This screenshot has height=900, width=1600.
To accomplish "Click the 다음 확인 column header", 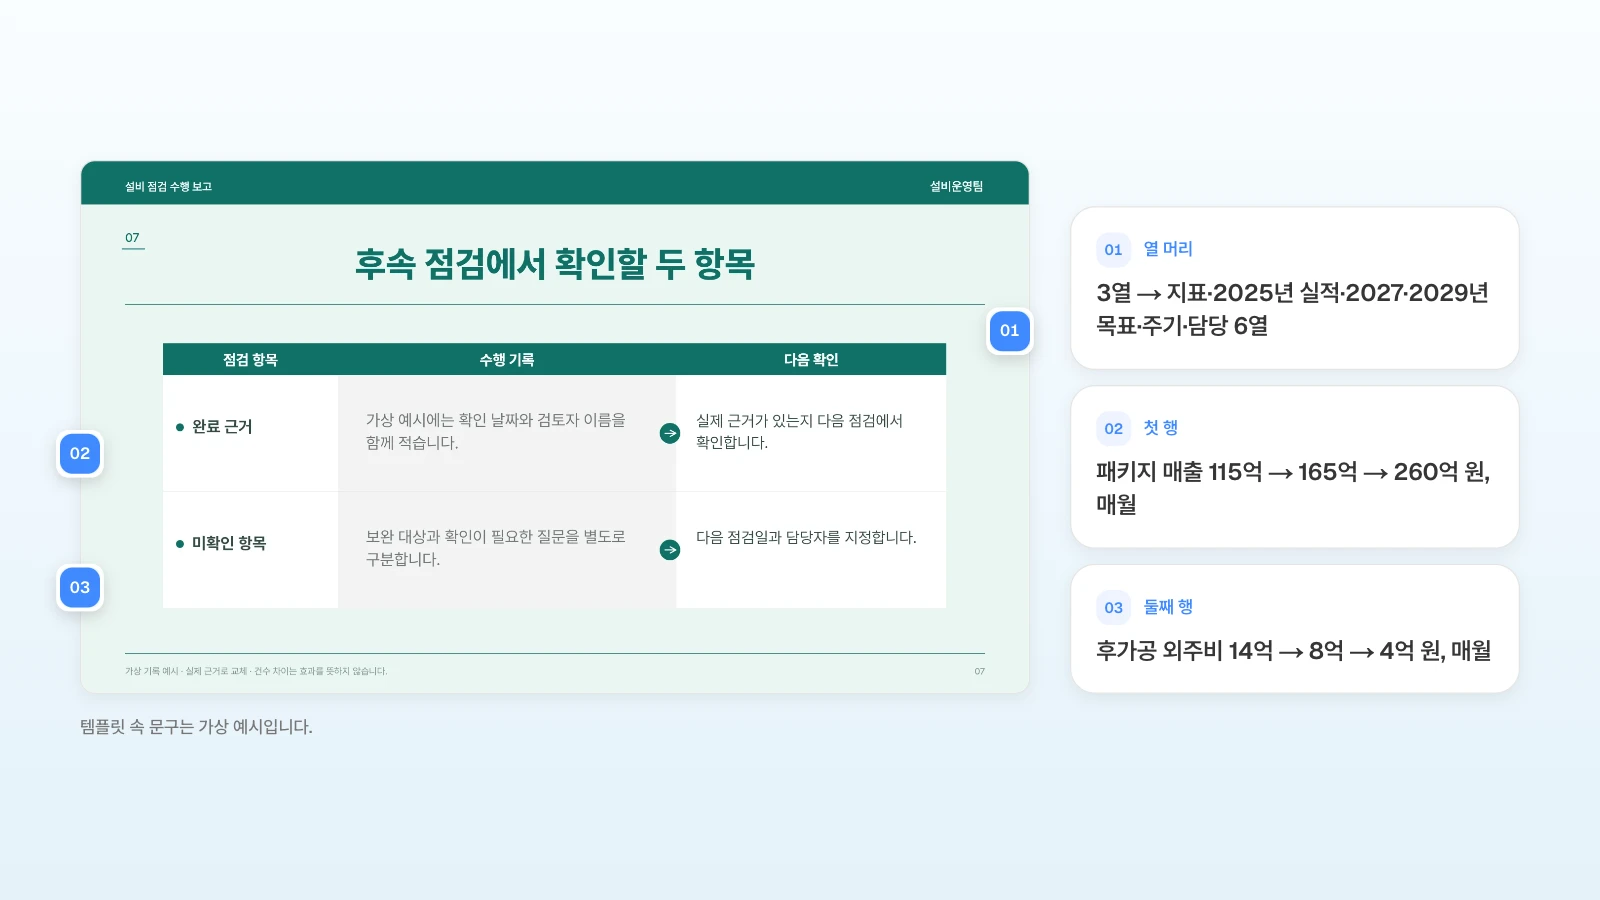I will point(811,360).
